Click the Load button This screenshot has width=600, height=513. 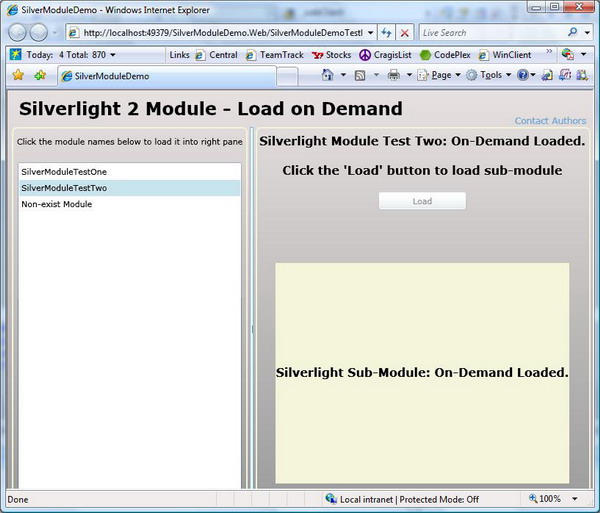(x=422, y=201)
